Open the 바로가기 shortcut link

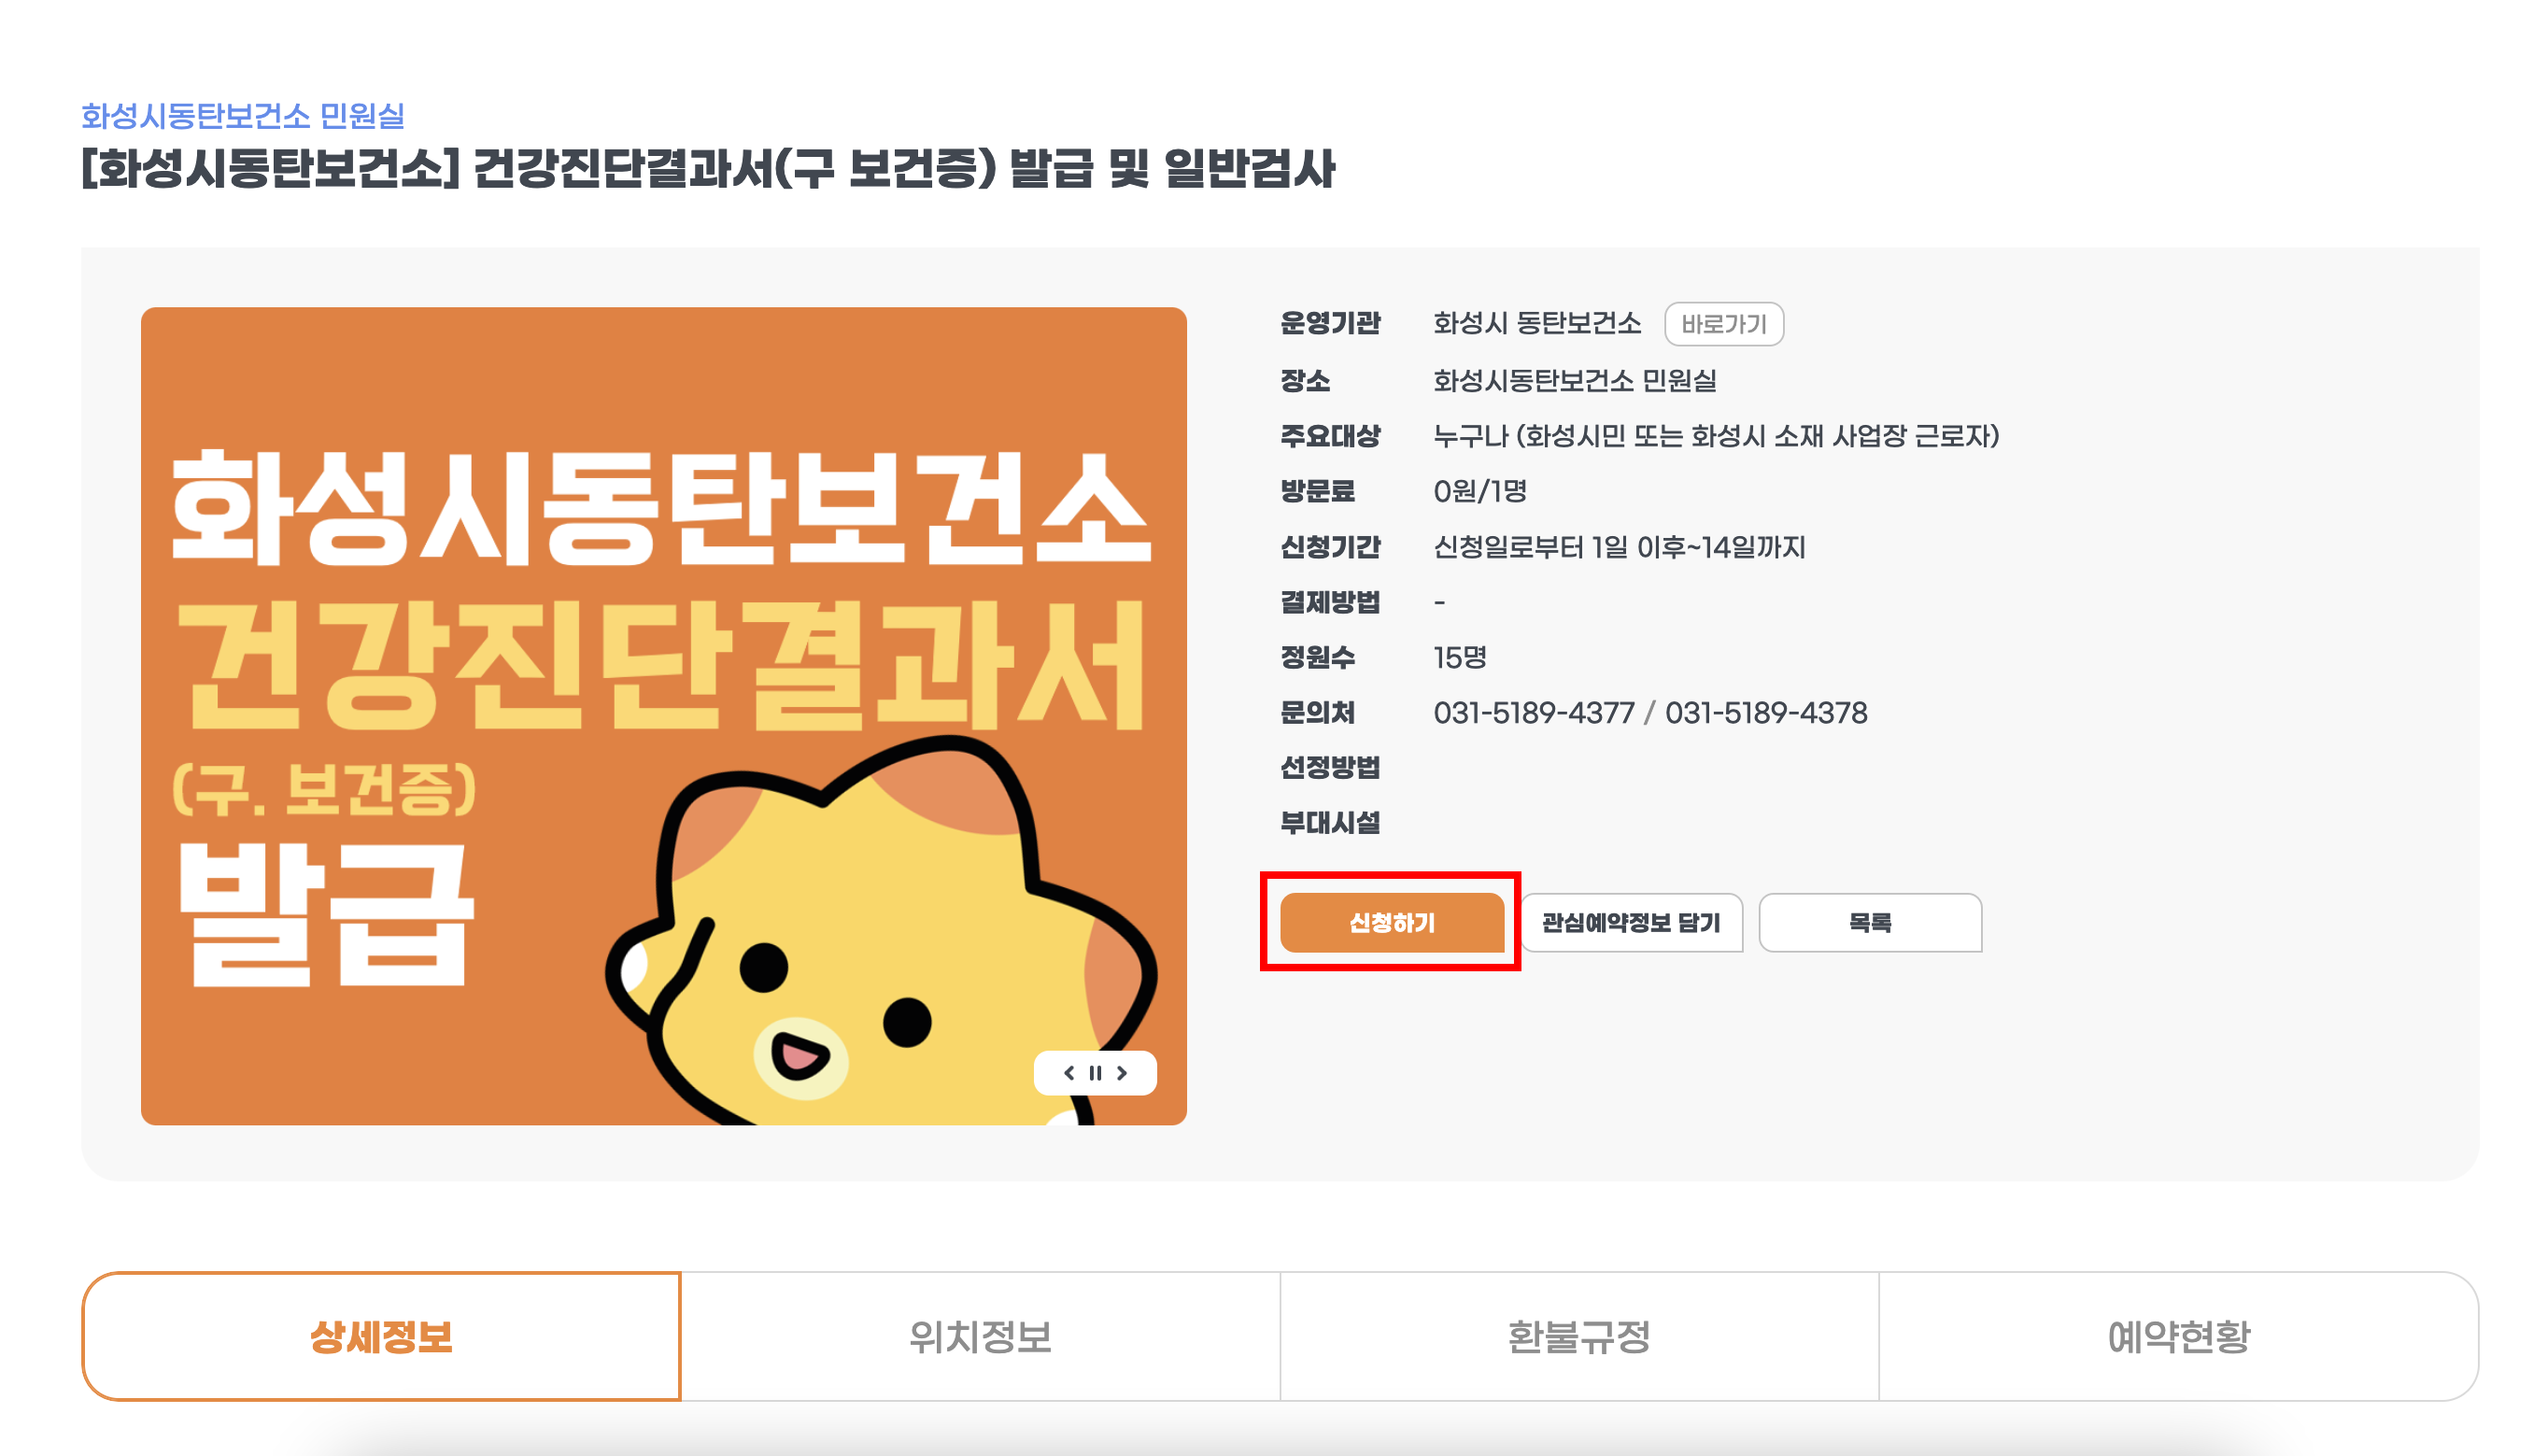(x=1724, y=323)
